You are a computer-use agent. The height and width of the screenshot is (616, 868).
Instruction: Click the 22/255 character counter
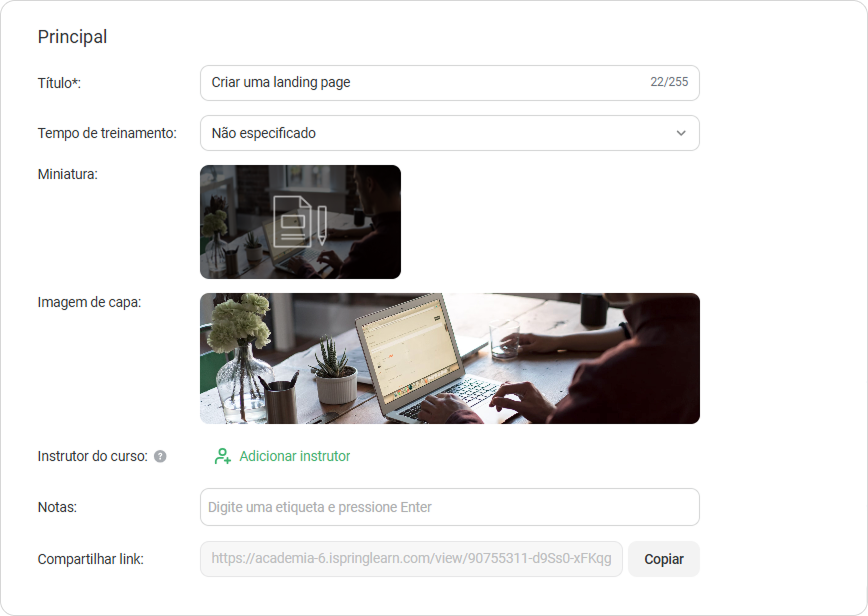[669, 82]
